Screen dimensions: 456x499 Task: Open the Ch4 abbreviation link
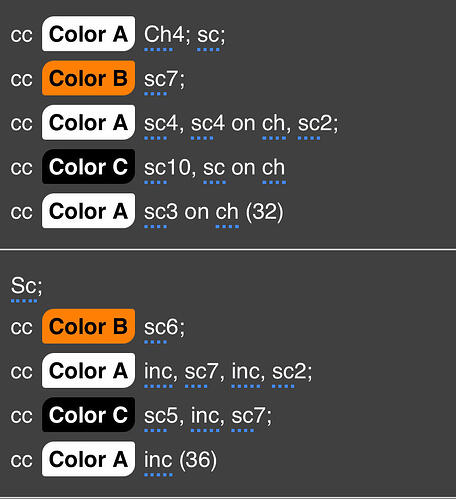click(x=159, y=34)
